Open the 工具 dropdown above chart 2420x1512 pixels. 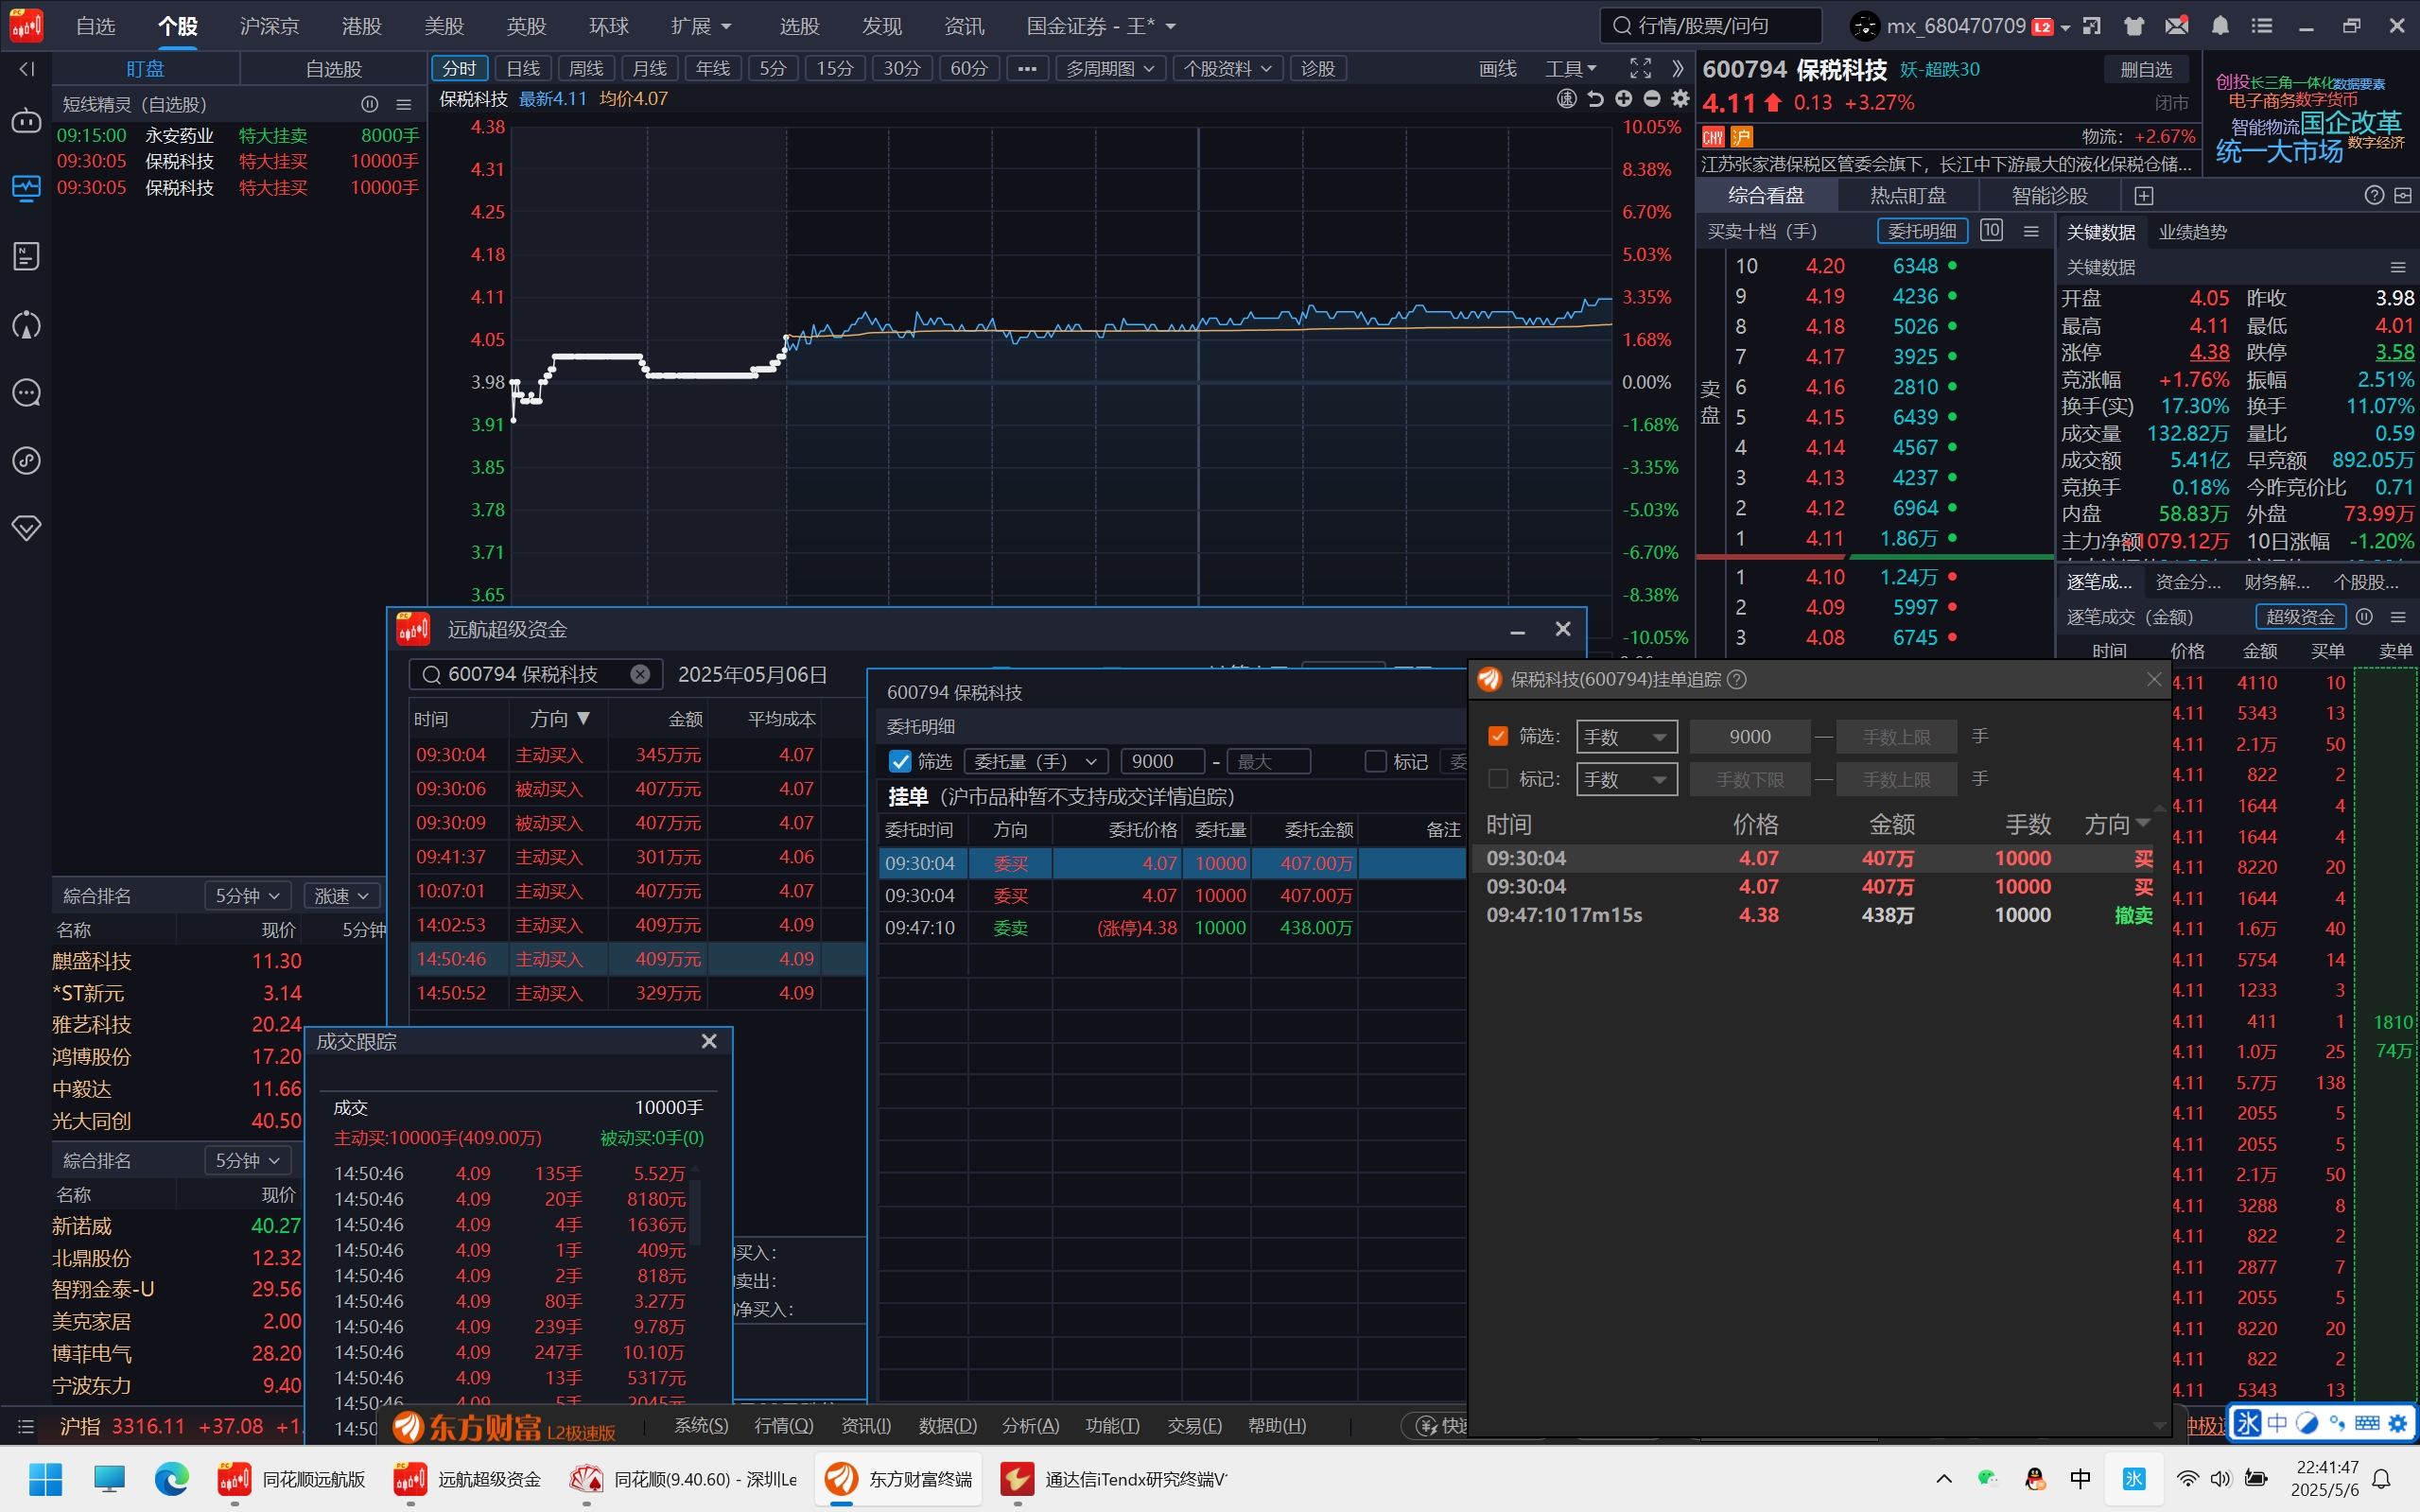click(x=1571, y=68)
